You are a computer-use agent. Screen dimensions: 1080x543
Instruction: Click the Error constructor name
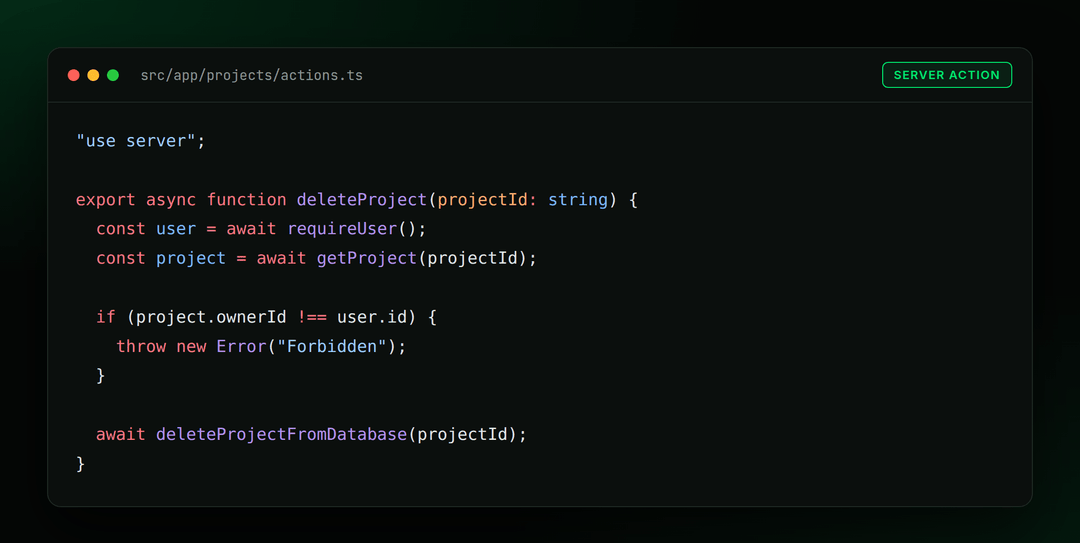(241, 346)
